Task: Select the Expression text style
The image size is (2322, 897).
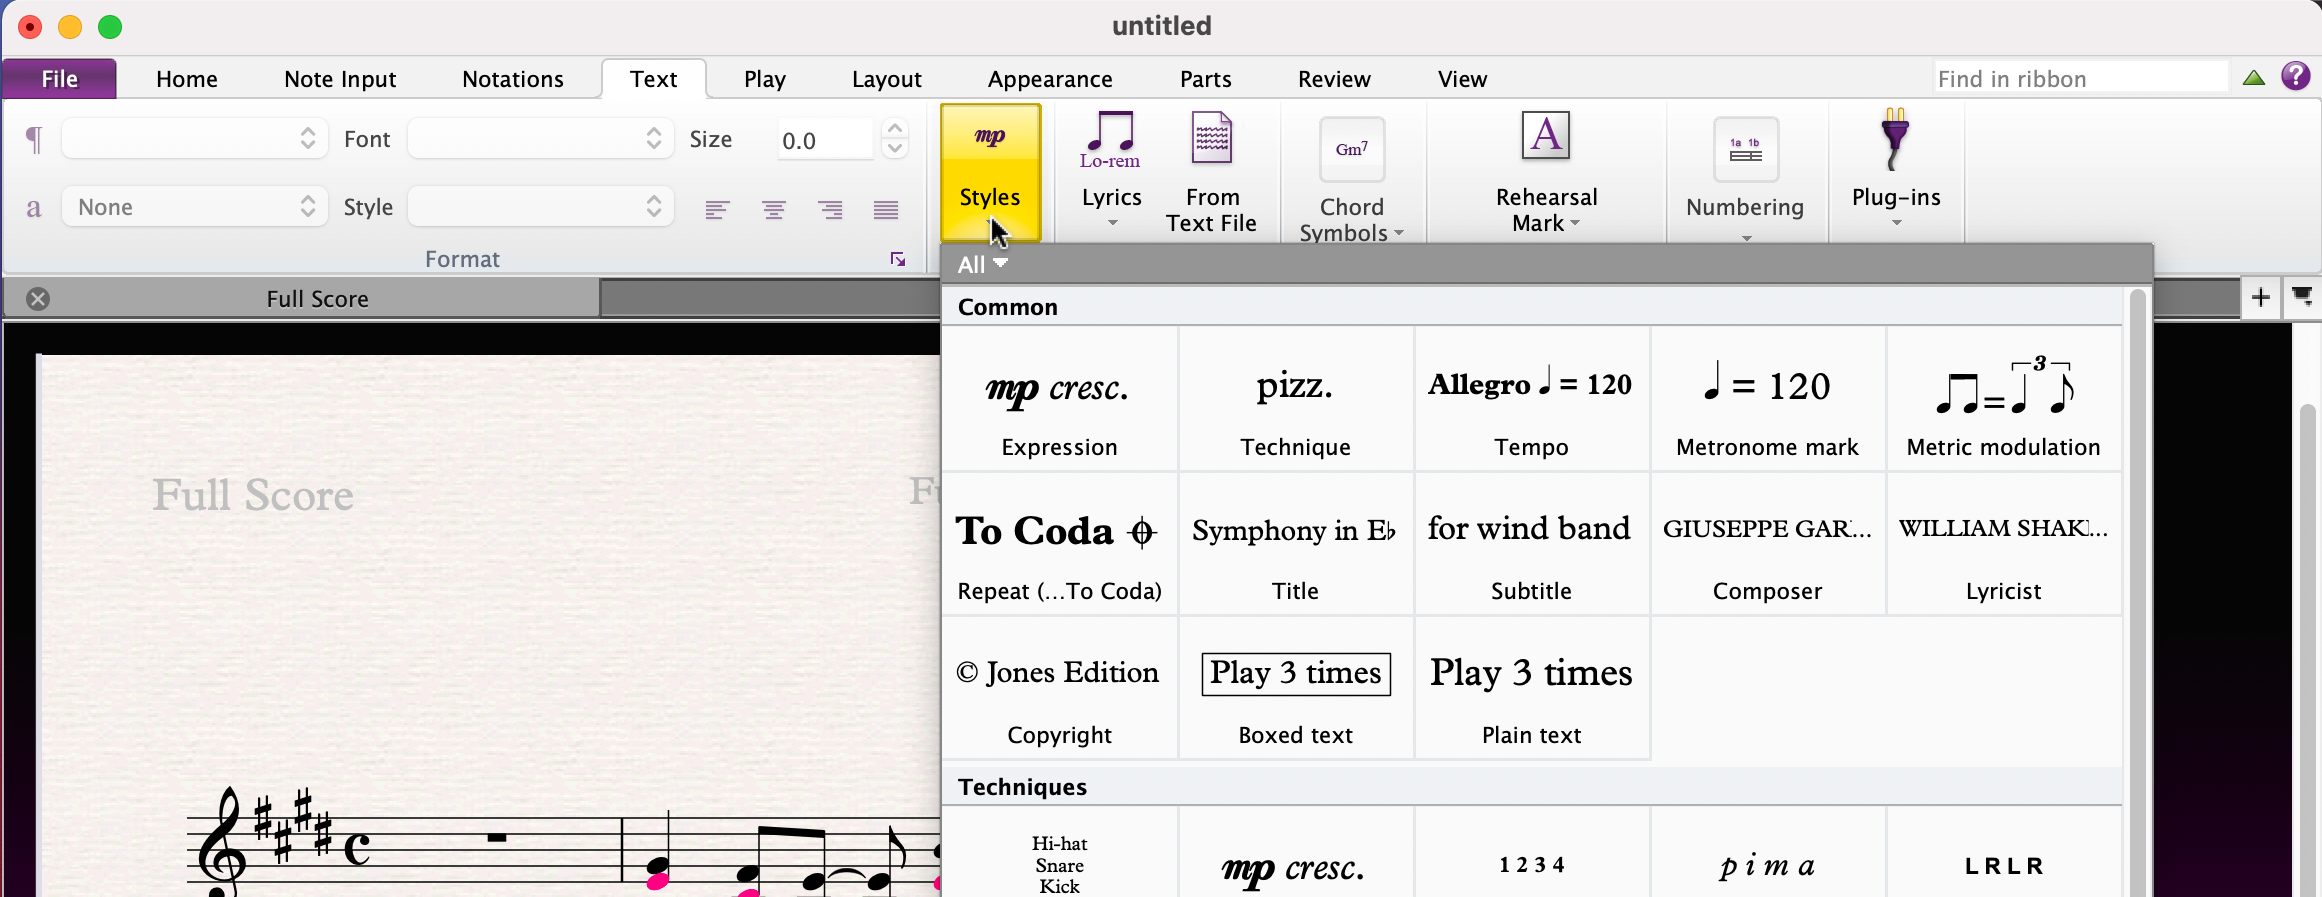Action: pyautogui.click(x=1059, y=399)
